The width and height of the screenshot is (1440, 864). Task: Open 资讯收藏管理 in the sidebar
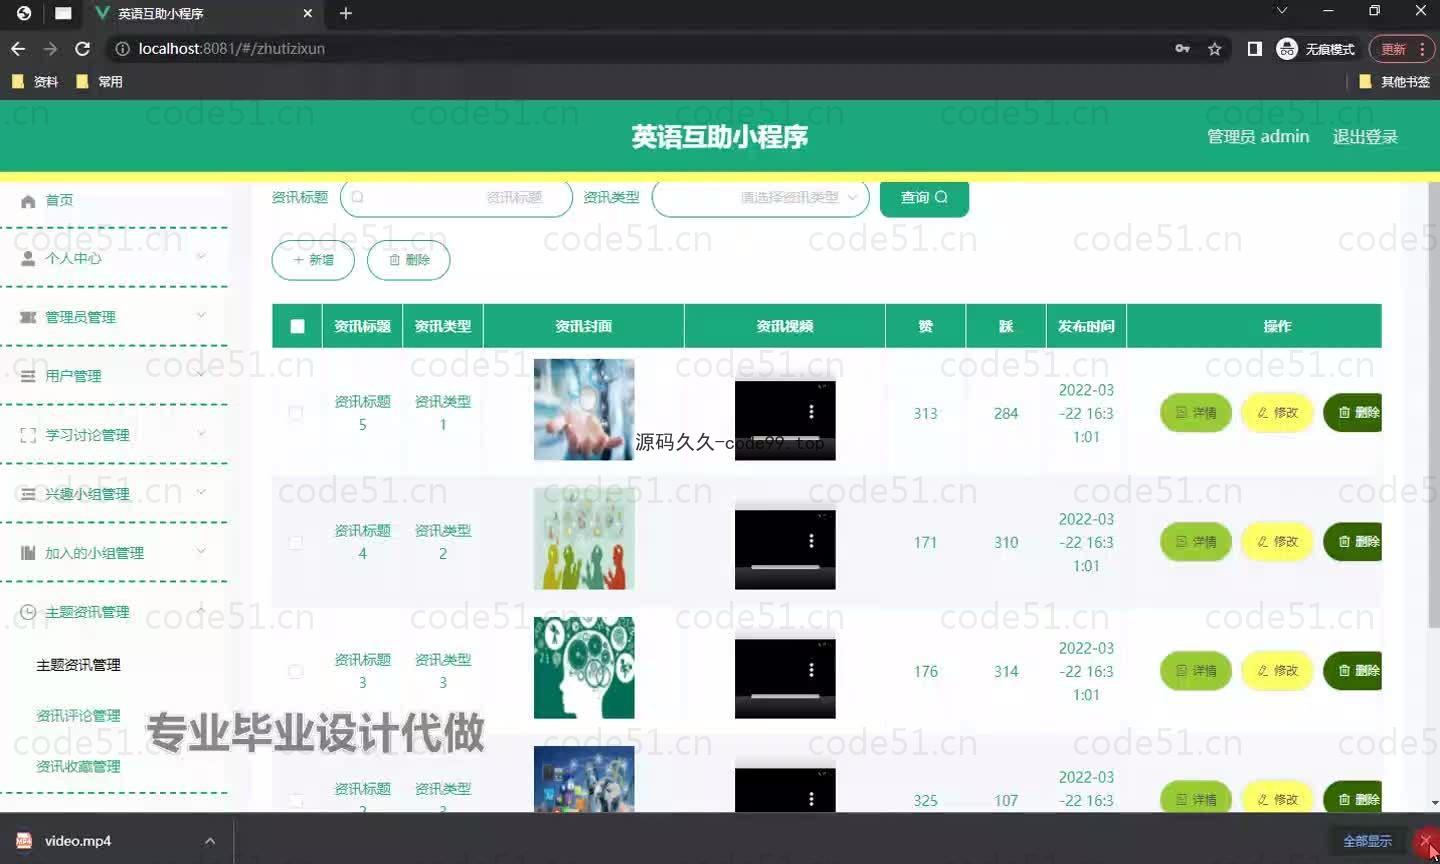[x=78, y=767]
